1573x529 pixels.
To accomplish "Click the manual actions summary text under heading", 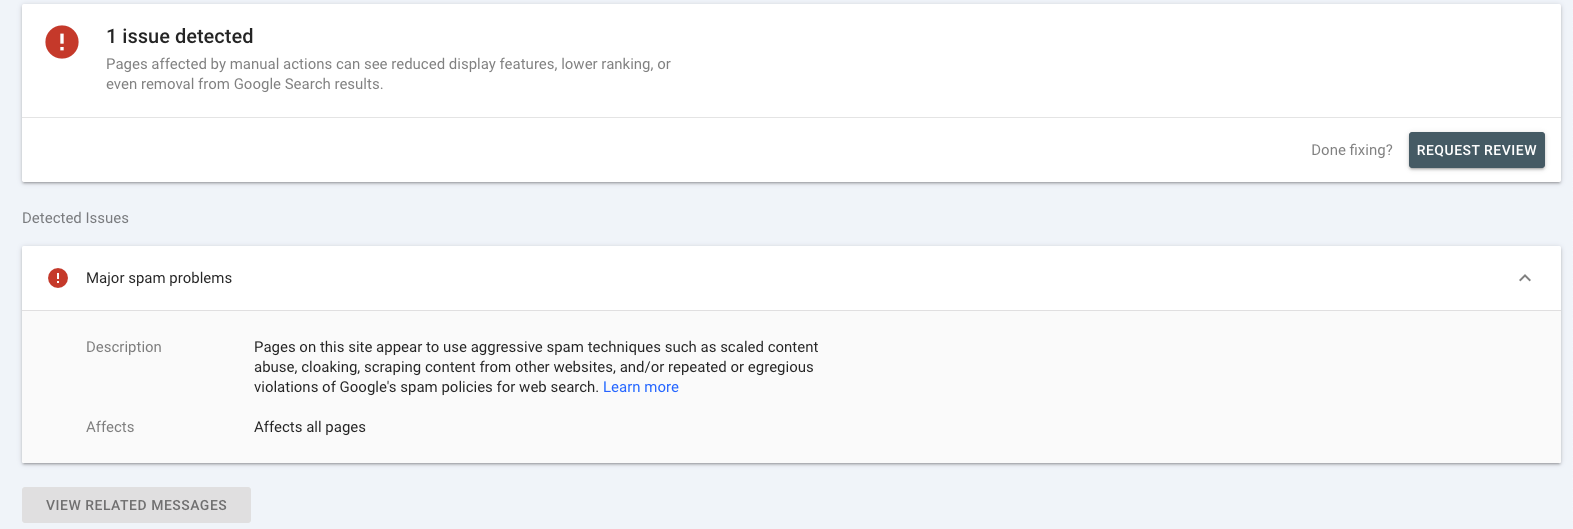I will [388, 74].
